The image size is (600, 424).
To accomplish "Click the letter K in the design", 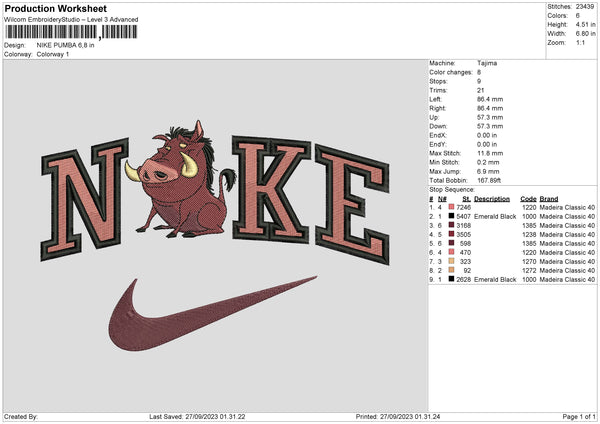I will tap(271, 189).
